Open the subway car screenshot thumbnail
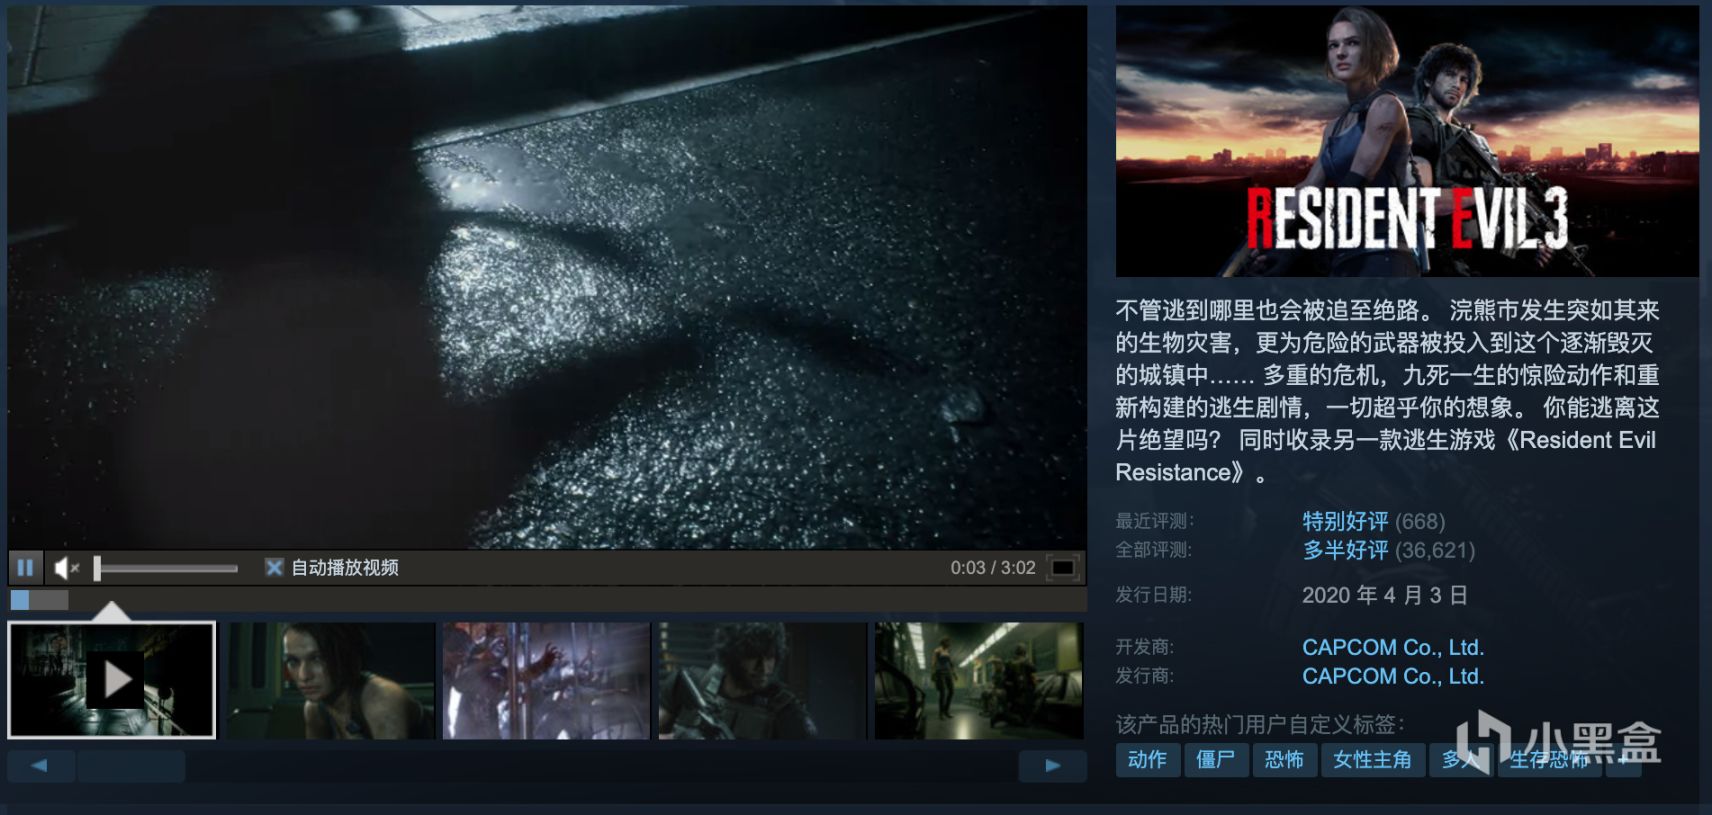This screenshot has width=1712, height=815. point(979,680)
